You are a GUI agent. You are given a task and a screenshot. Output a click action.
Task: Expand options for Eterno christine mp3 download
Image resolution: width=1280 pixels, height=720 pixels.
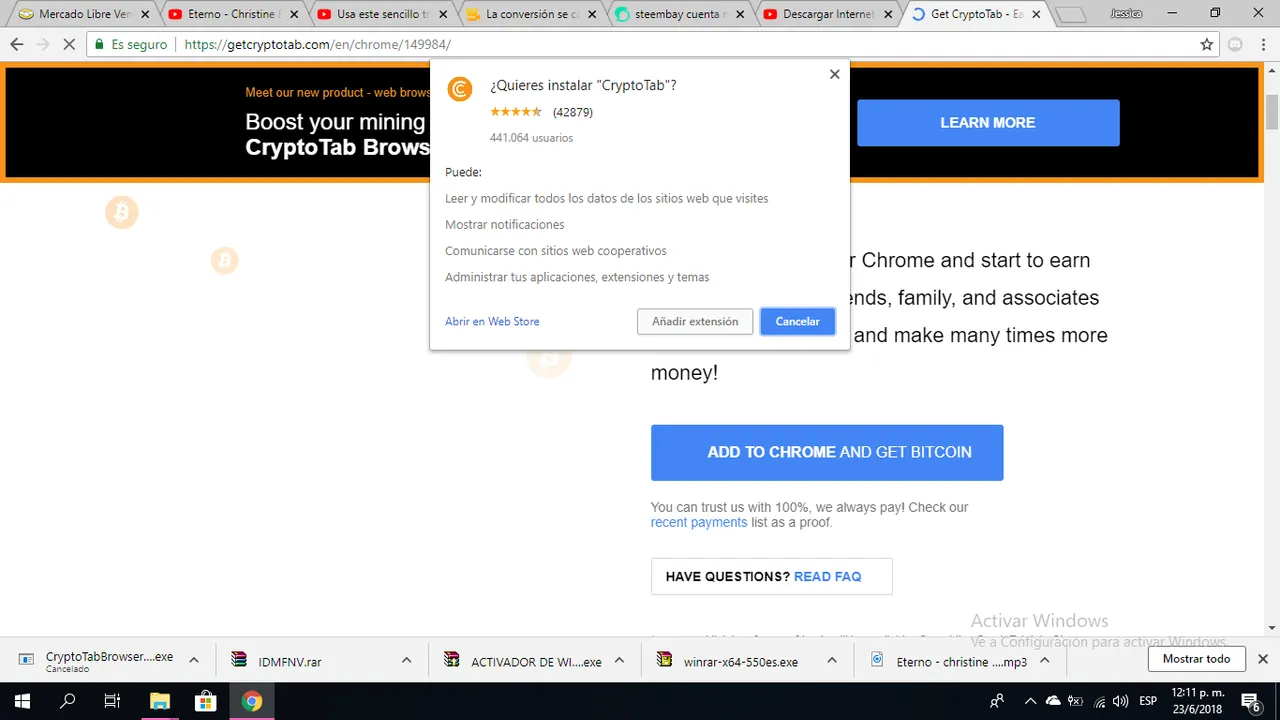point(1044,660)
